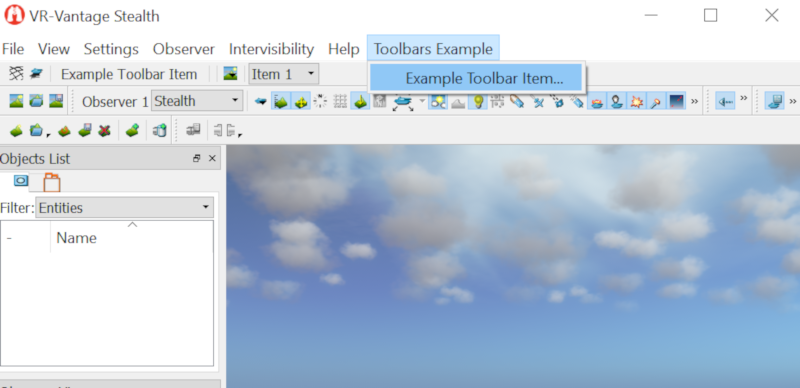The image size is (800, 388).
Task: Open the Item 1 combo box
Action: (x=284, y=74)
